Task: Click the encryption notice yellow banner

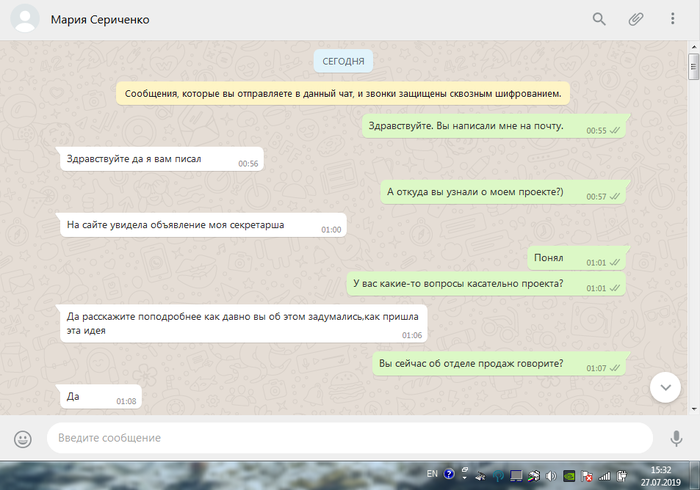Action: [x=342, y=93]
